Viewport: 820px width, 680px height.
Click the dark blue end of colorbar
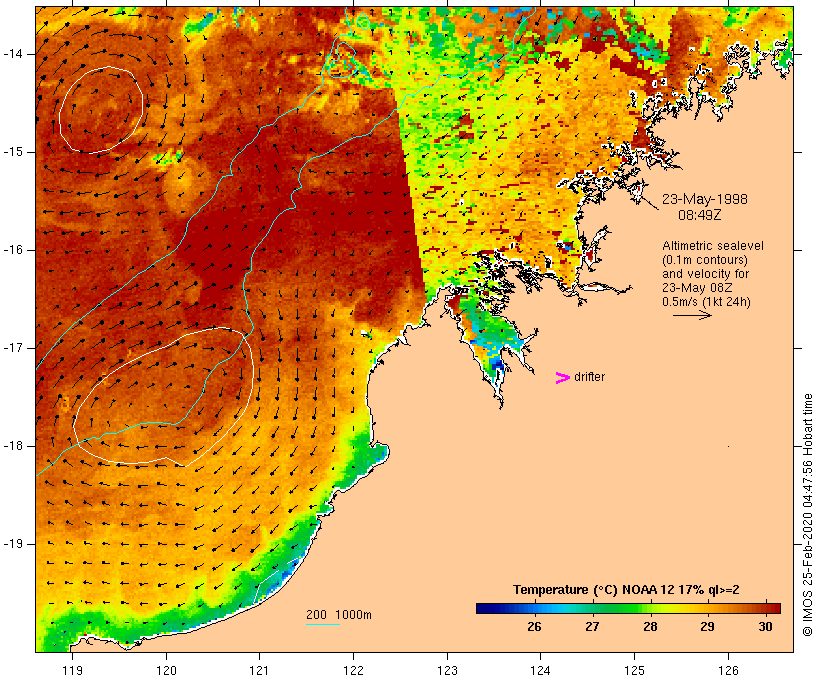click(484, 608)
